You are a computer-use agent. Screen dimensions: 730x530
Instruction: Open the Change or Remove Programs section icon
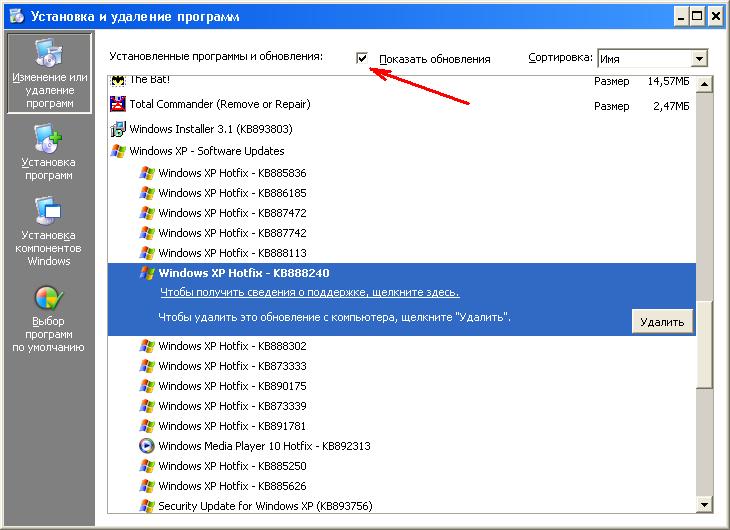coord(48,53)
